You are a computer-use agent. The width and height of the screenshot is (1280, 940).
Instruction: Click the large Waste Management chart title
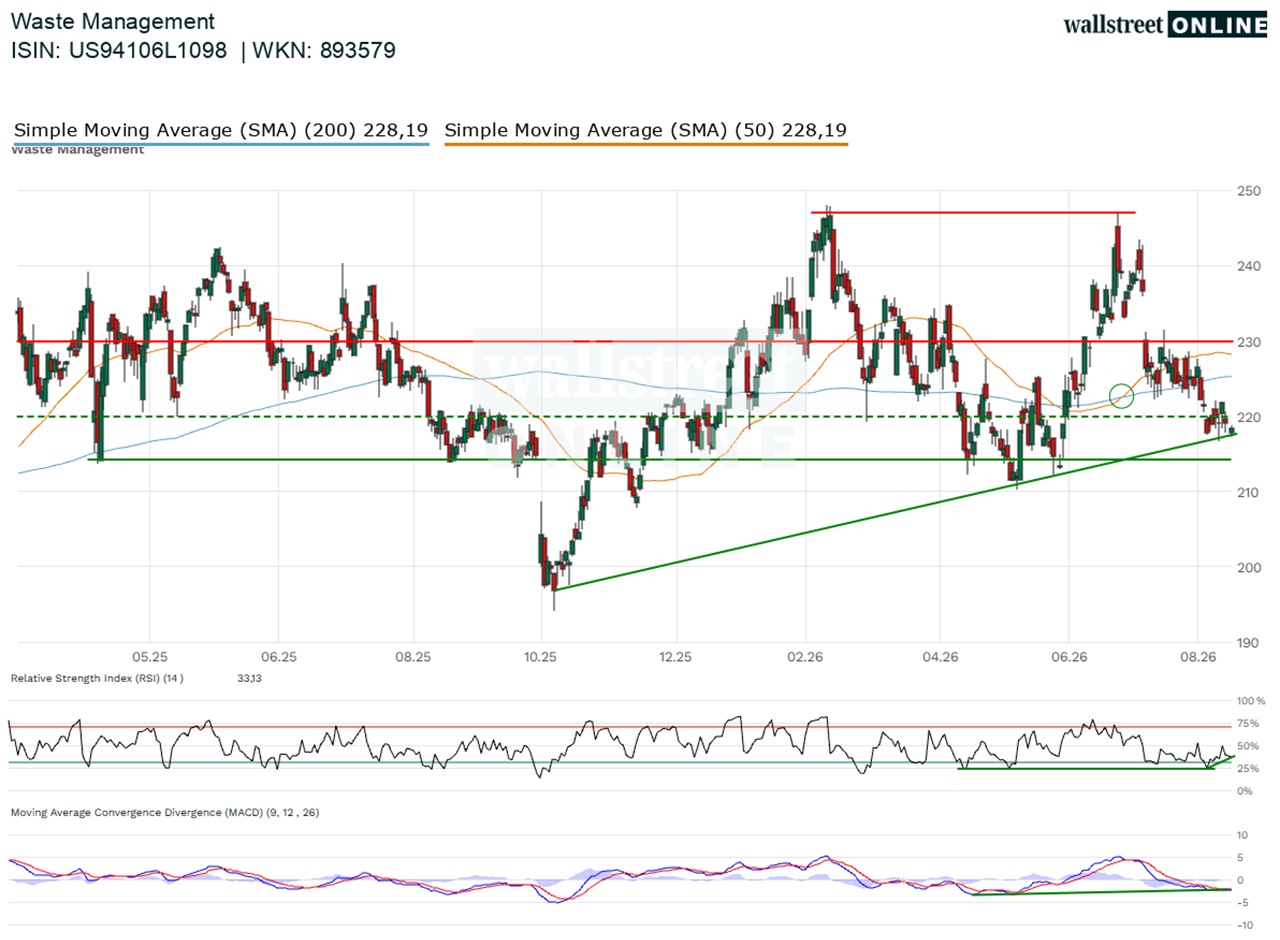[113, 21]
